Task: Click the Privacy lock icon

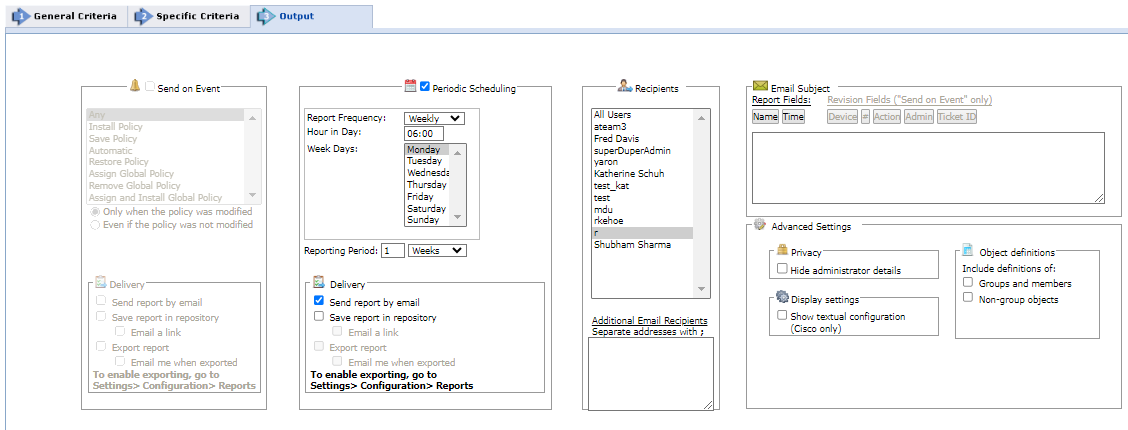Action: click(x=782, y=251)
